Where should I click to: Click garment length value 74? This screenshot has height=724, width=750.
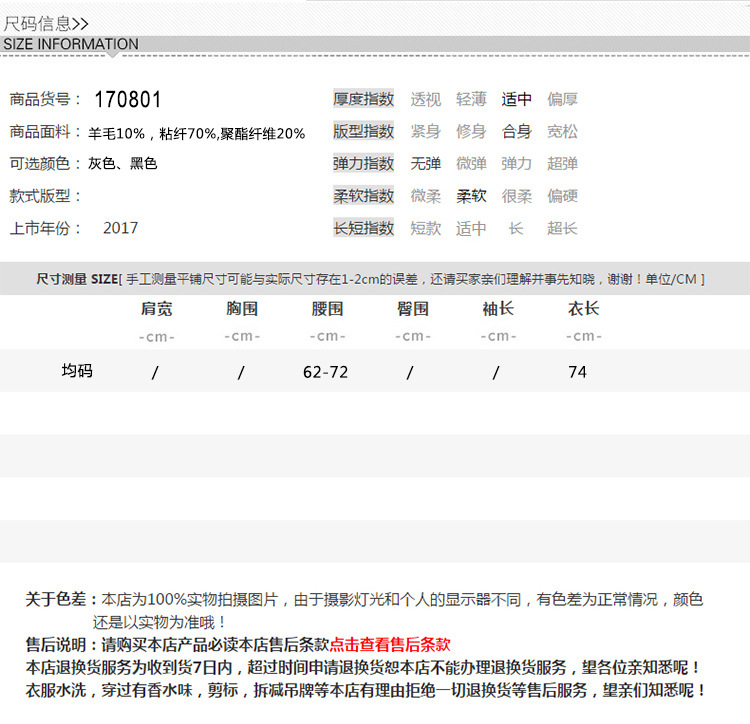click(x=577, y=372)
